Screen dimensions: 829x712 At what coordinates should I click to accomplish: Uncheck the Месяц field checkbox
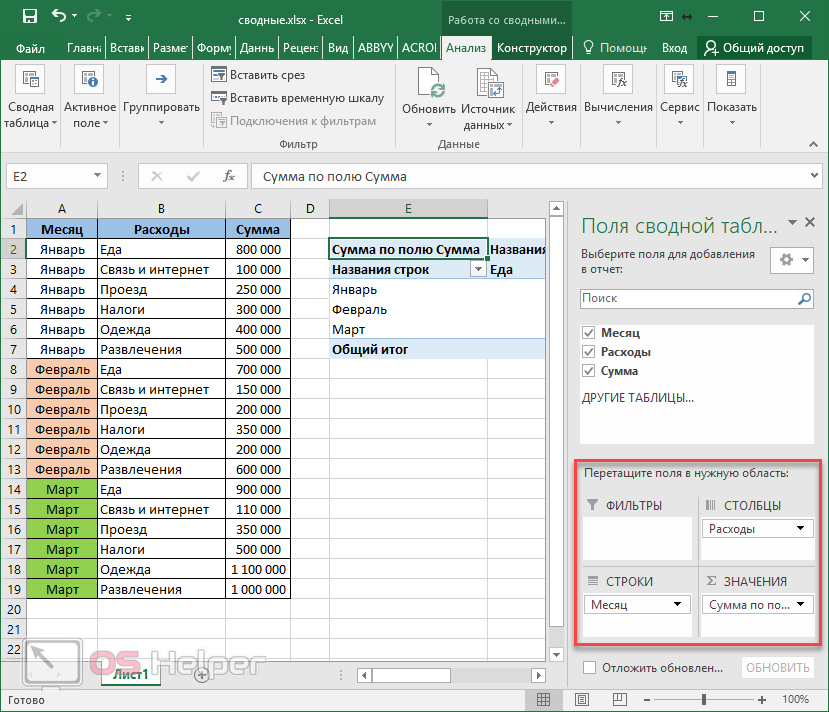tap(588, 333)
